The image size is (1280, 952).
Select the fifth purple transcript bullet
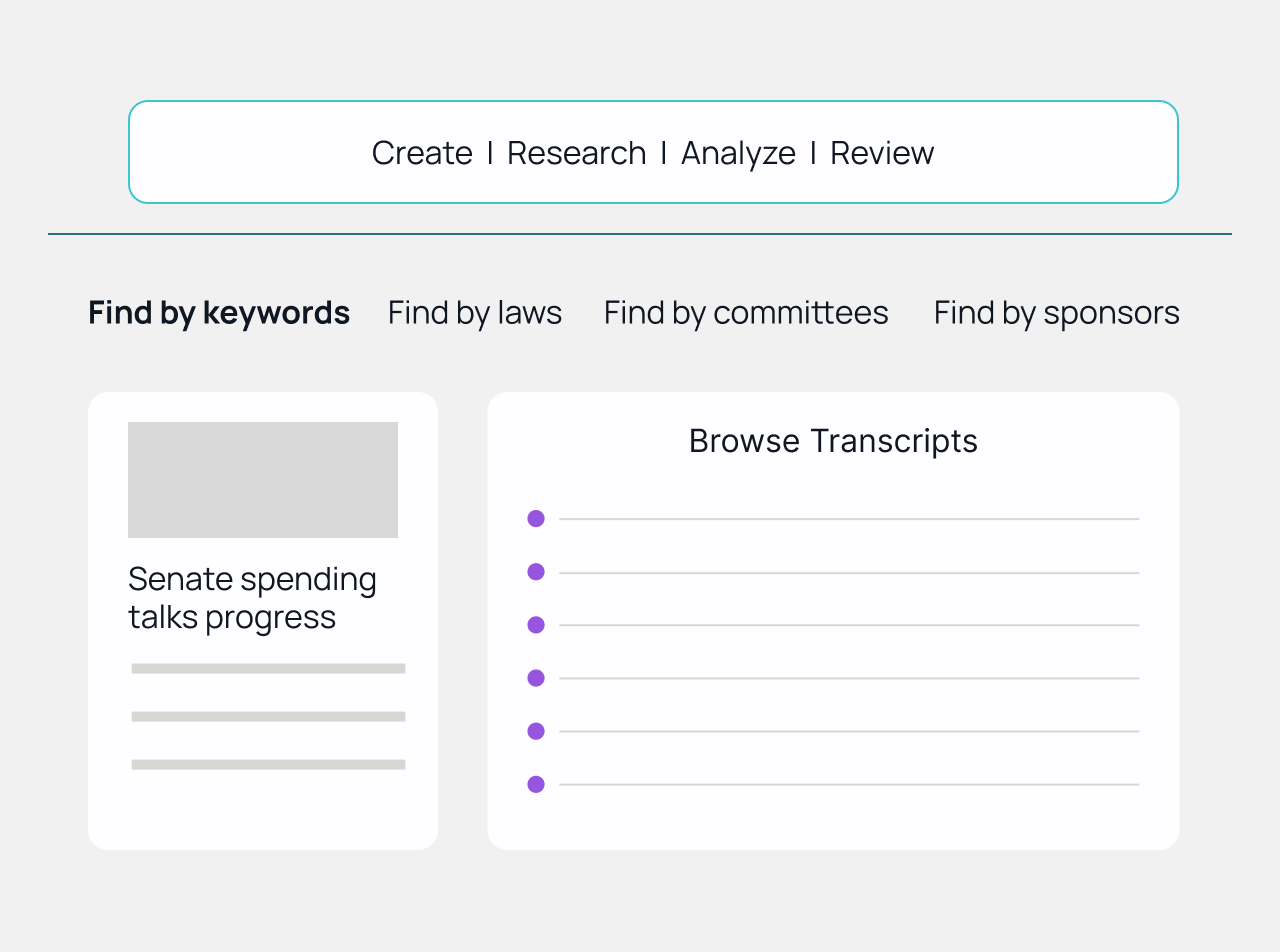click(536, 731)
